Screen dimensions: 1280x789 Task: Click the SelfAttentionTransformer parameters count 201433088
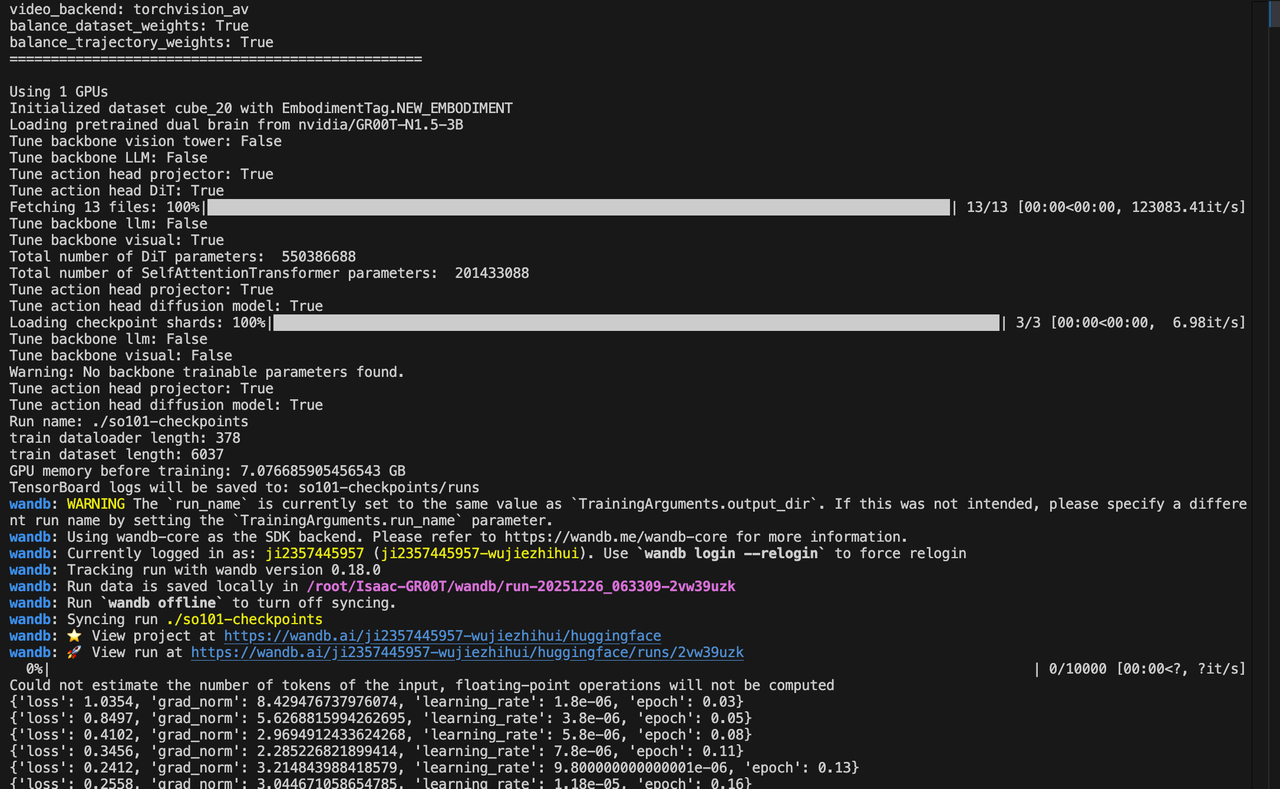(x=492, y=273)
